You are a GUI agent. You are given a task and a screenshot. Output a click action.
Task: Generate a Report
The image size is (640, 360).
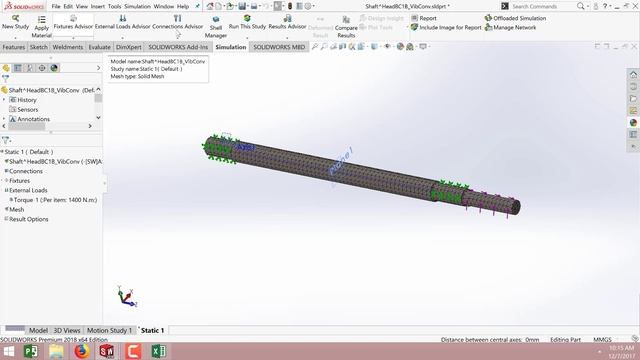[424, 18]
